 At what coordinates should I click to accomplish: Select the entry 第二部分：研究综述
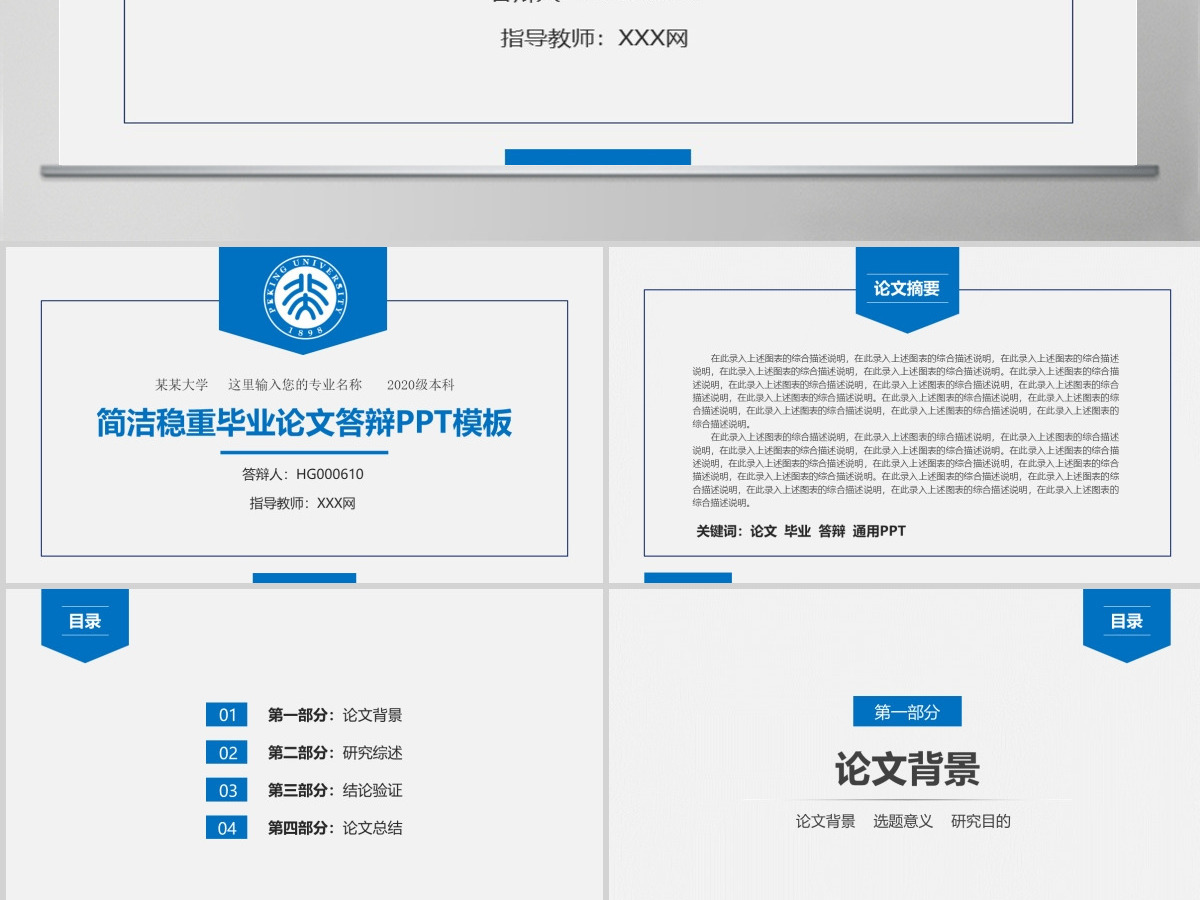(335, 753)
